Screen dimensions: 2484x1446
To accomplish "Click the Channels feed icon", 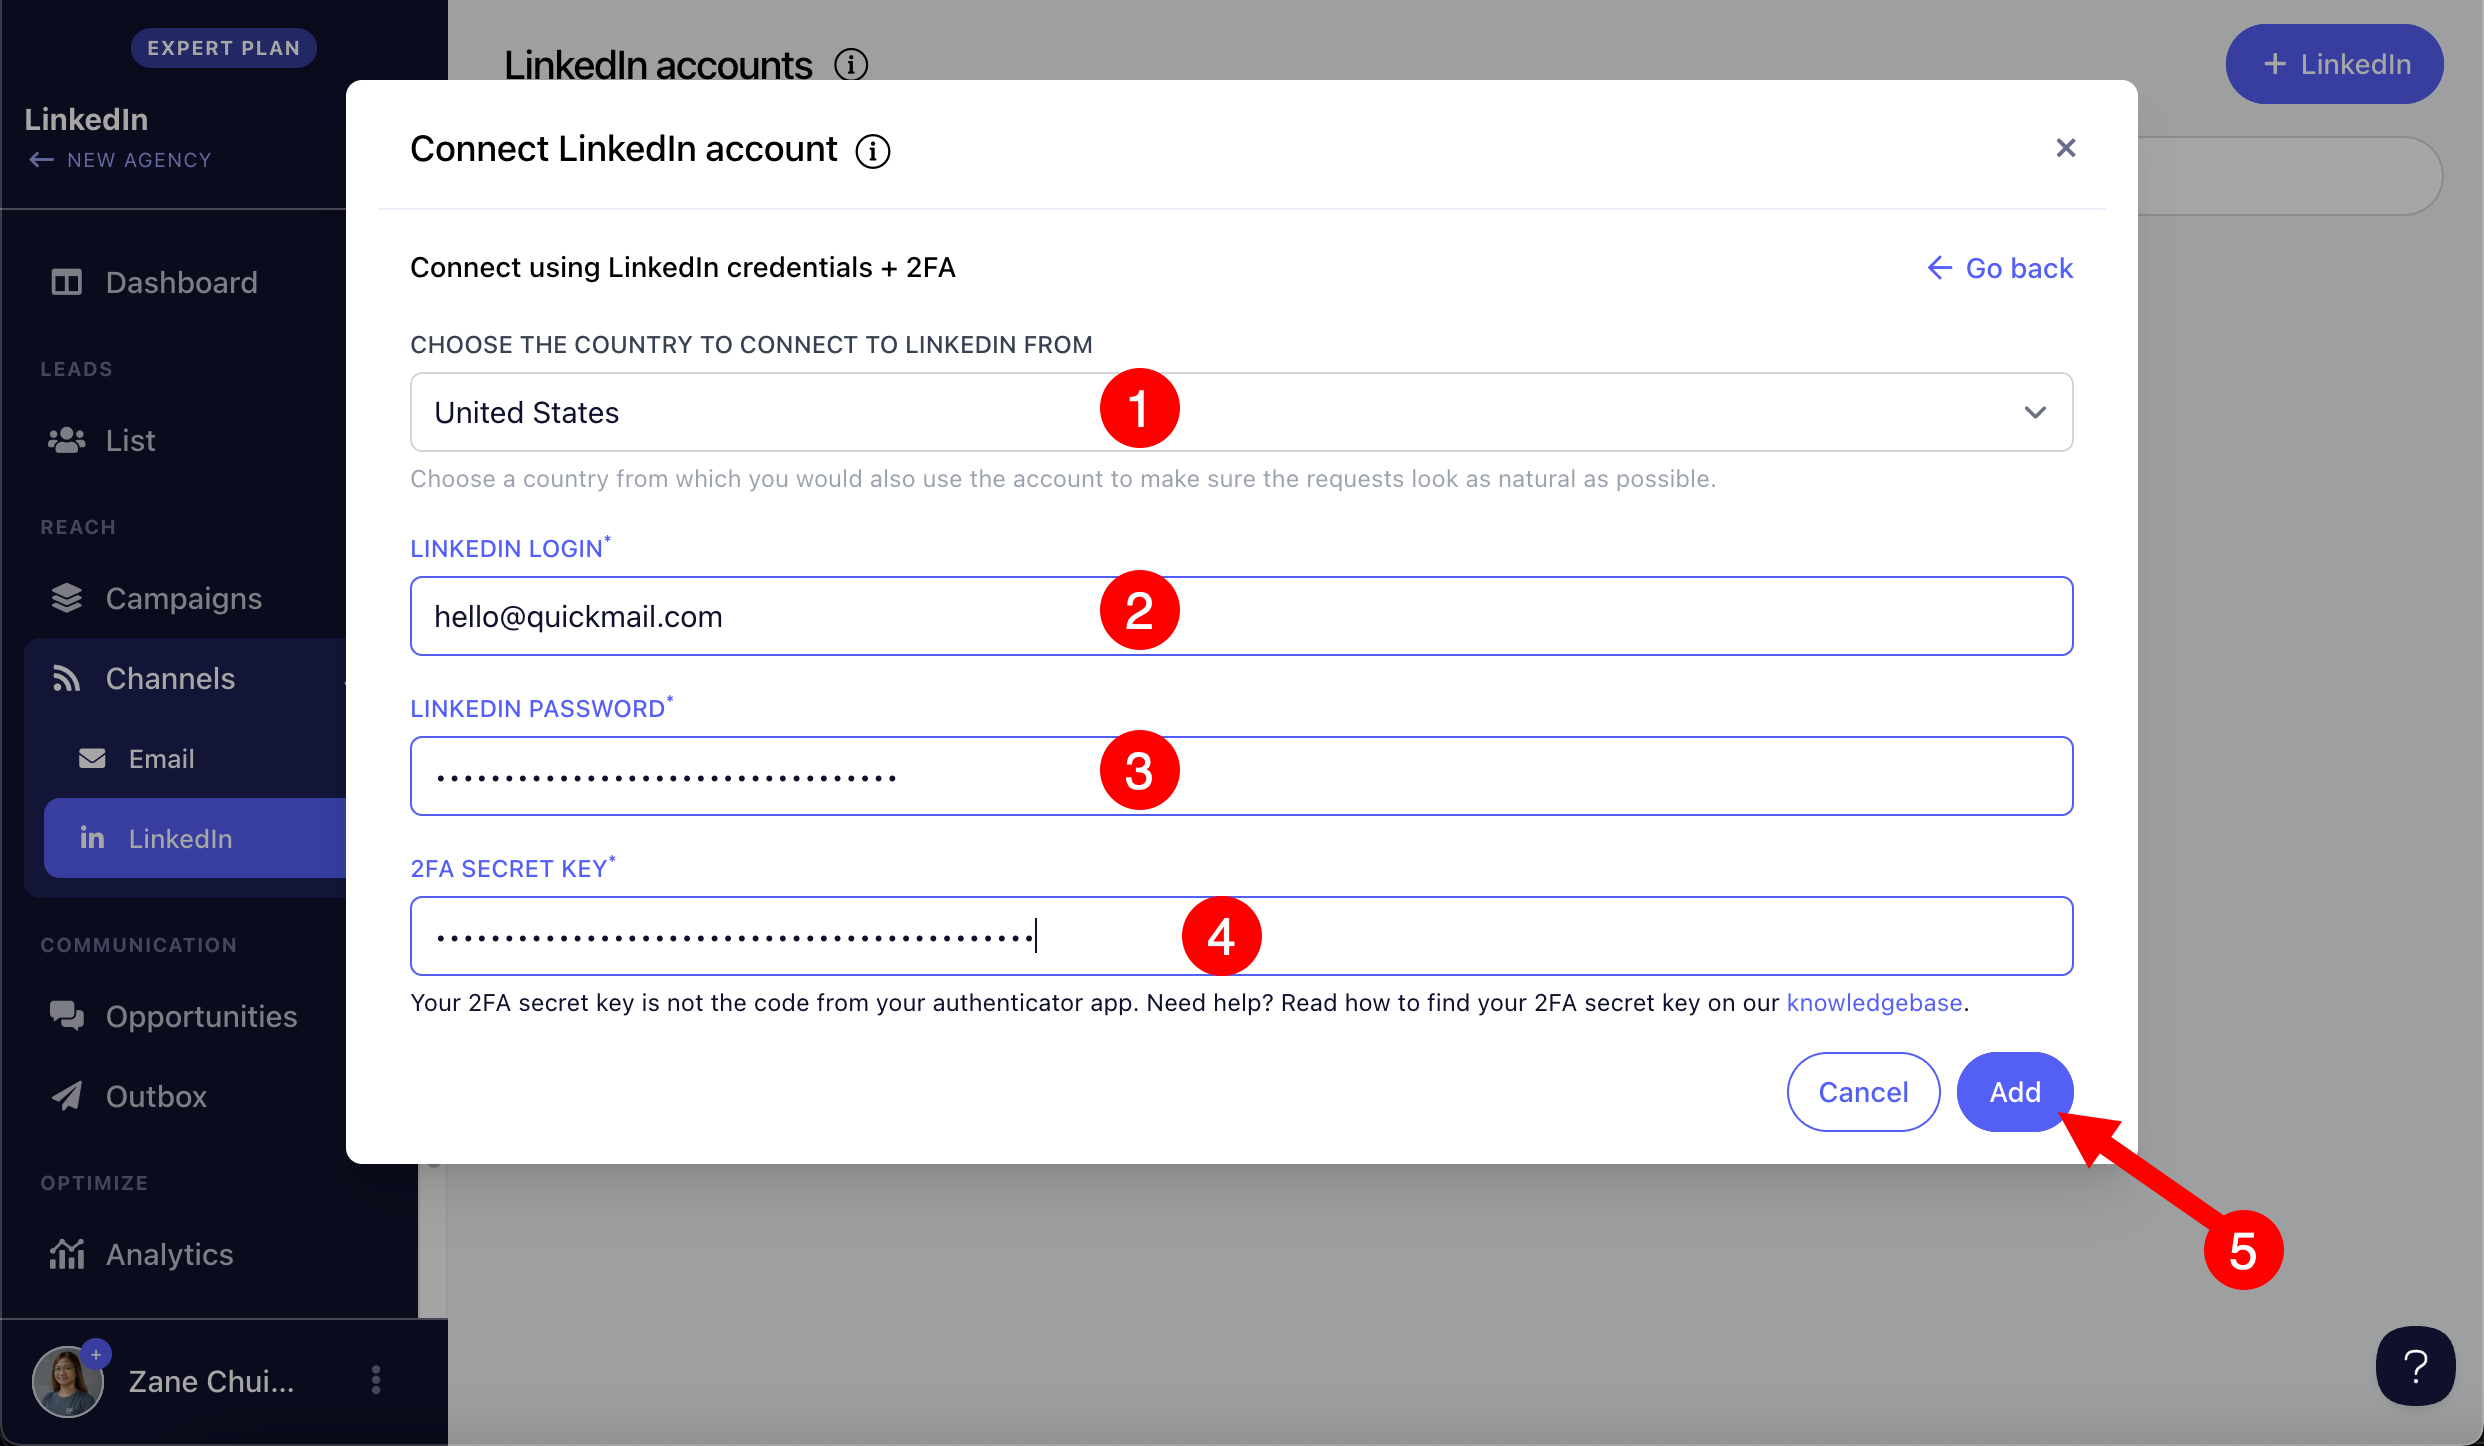I will pos(66,678).
